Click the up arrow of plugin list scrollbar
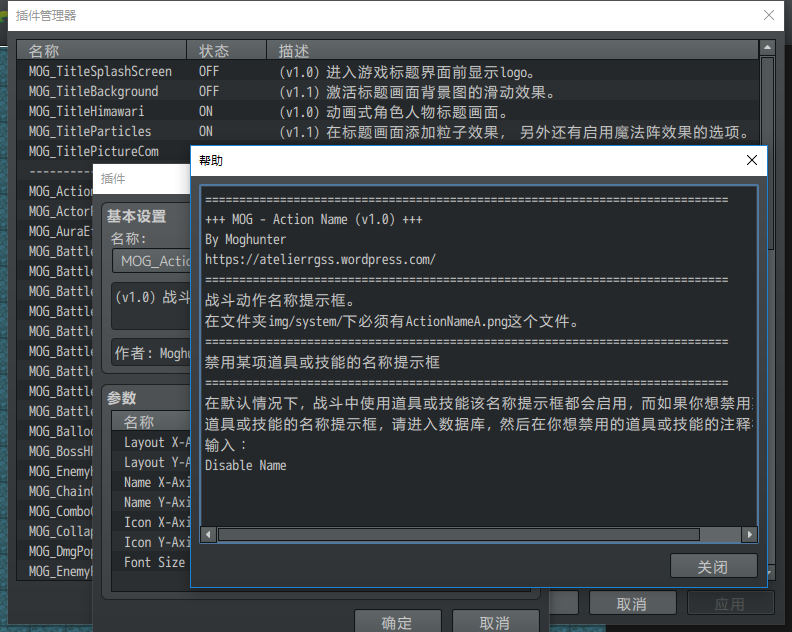Image resolution: width=792 pixels, height=632 pixels. click(x=767, y=47)
